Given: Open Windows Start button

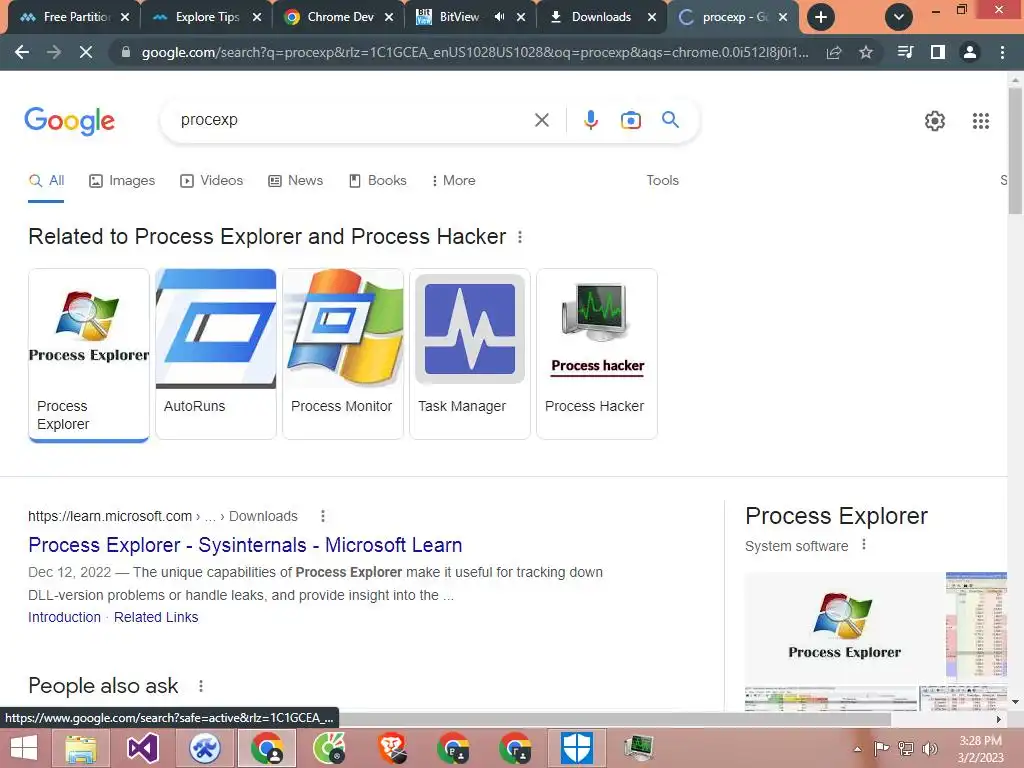Looking at the screenshot, I should coord(24,748).
